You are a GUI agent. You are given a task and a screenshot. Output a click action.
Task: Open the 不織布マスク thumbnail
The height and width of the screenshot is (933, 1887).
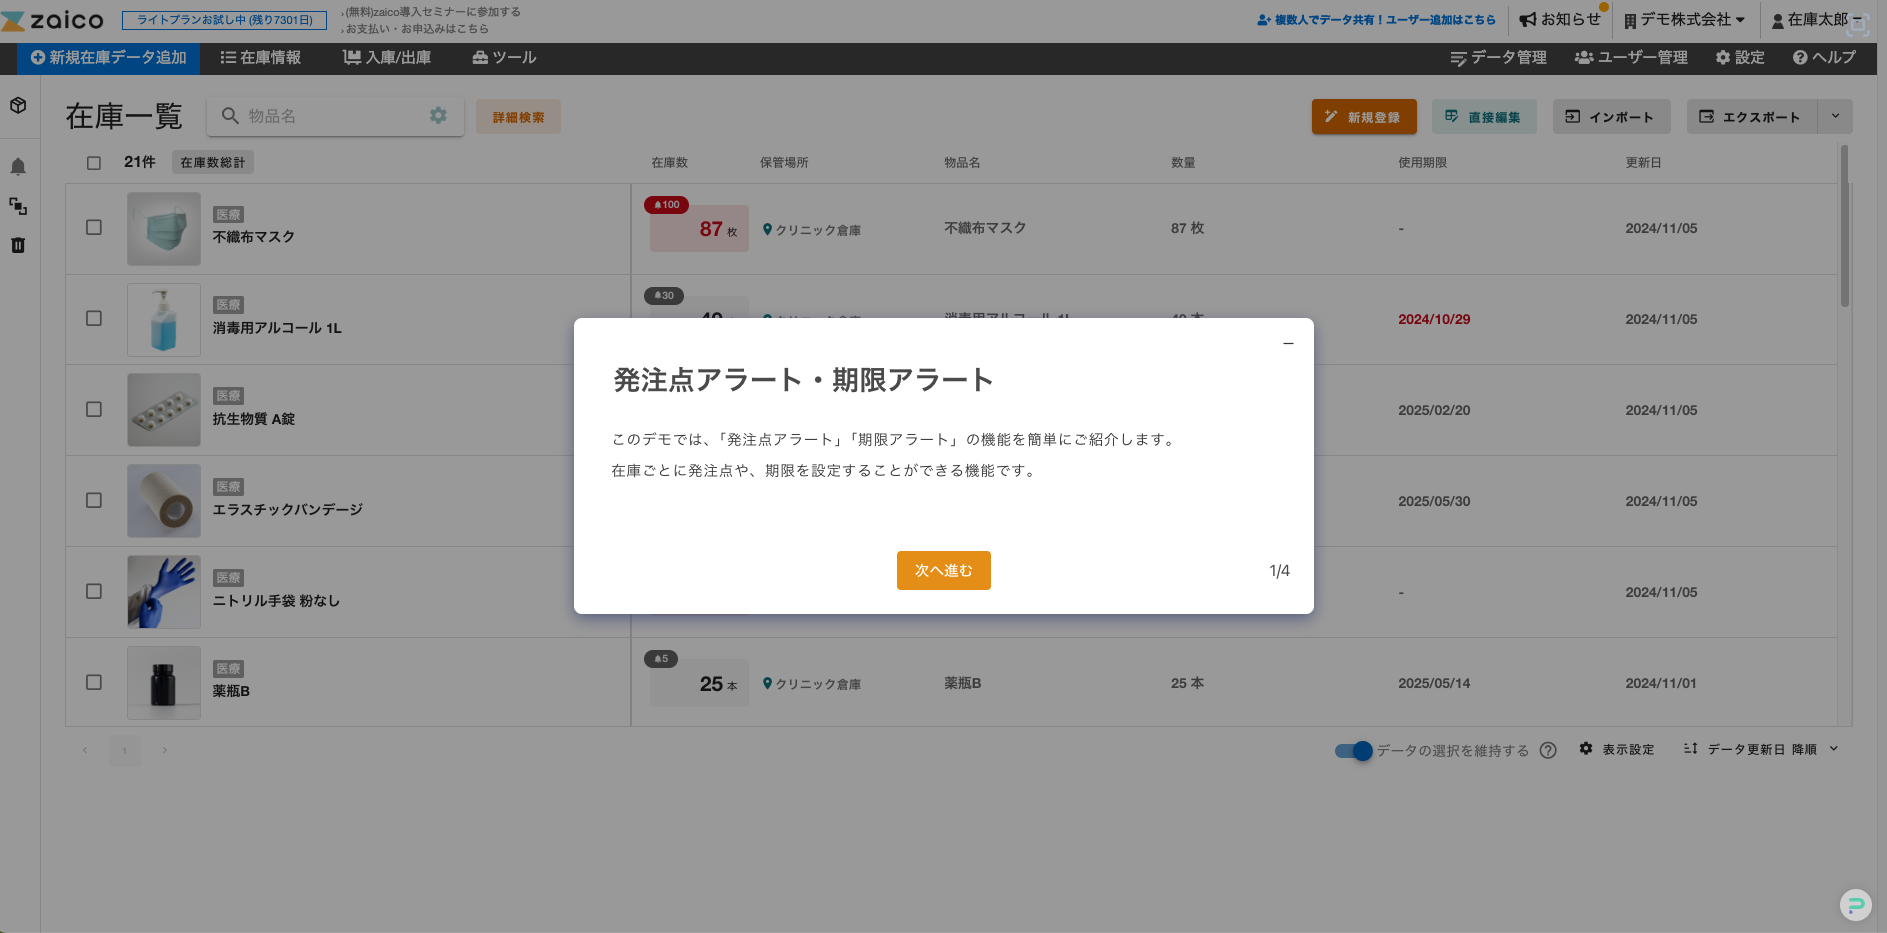(164, 229)
